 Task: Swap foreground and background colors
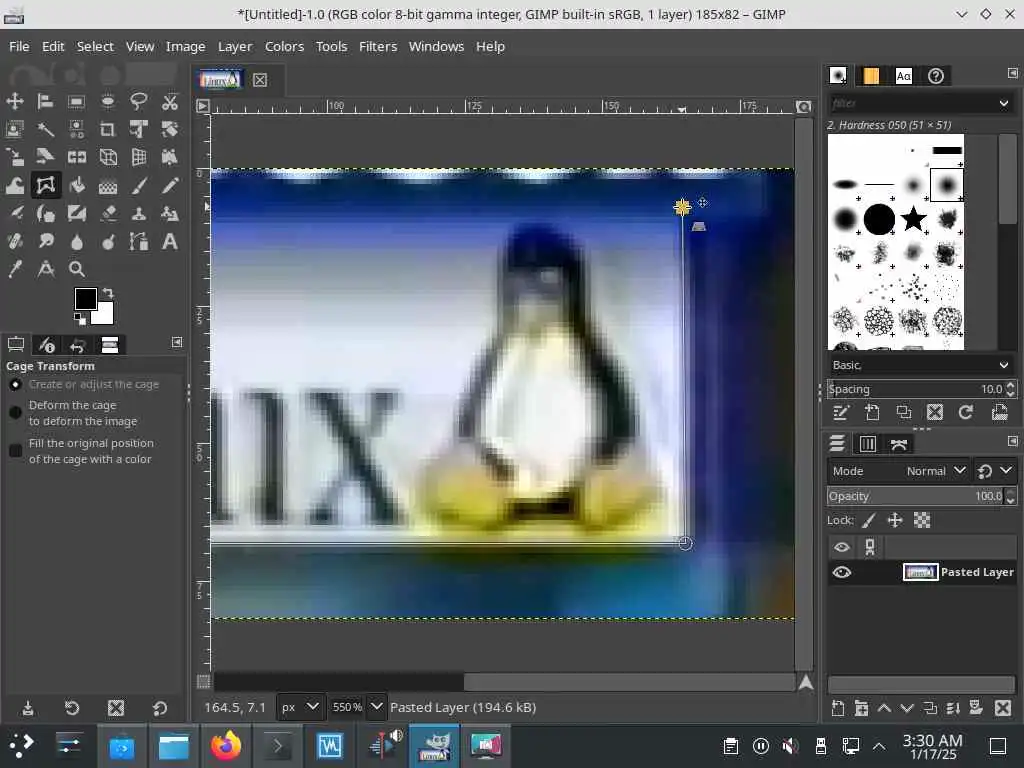[x=108, y=293]
